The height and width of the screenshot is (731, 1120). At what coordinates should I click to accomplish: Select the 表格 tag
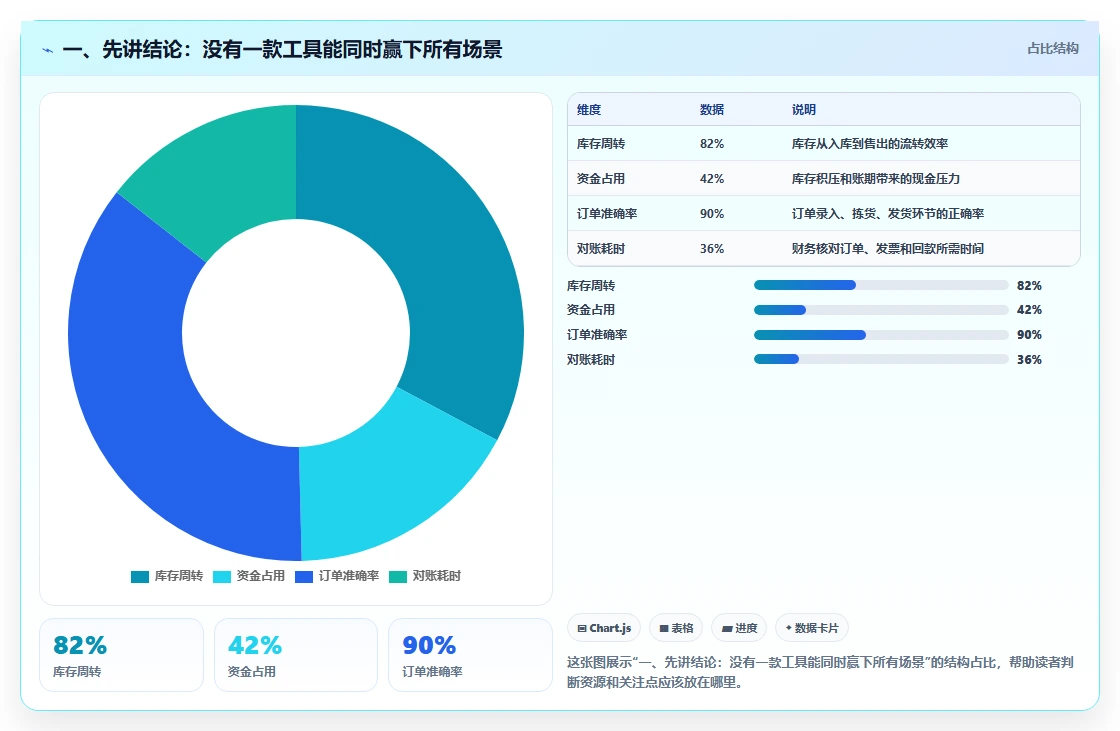pyautogui.click(x=676, y=628)
